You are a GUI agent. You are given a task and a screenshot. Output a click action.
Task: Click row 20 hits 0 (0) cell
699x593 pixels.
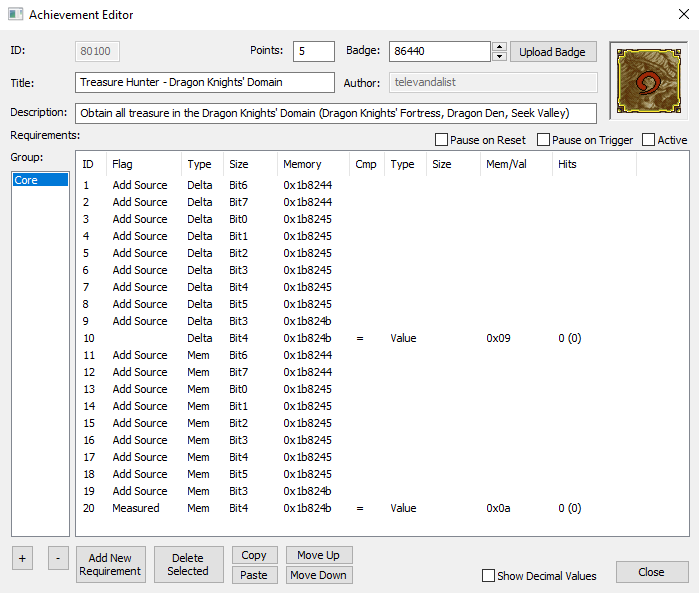(x=570, y=508)
